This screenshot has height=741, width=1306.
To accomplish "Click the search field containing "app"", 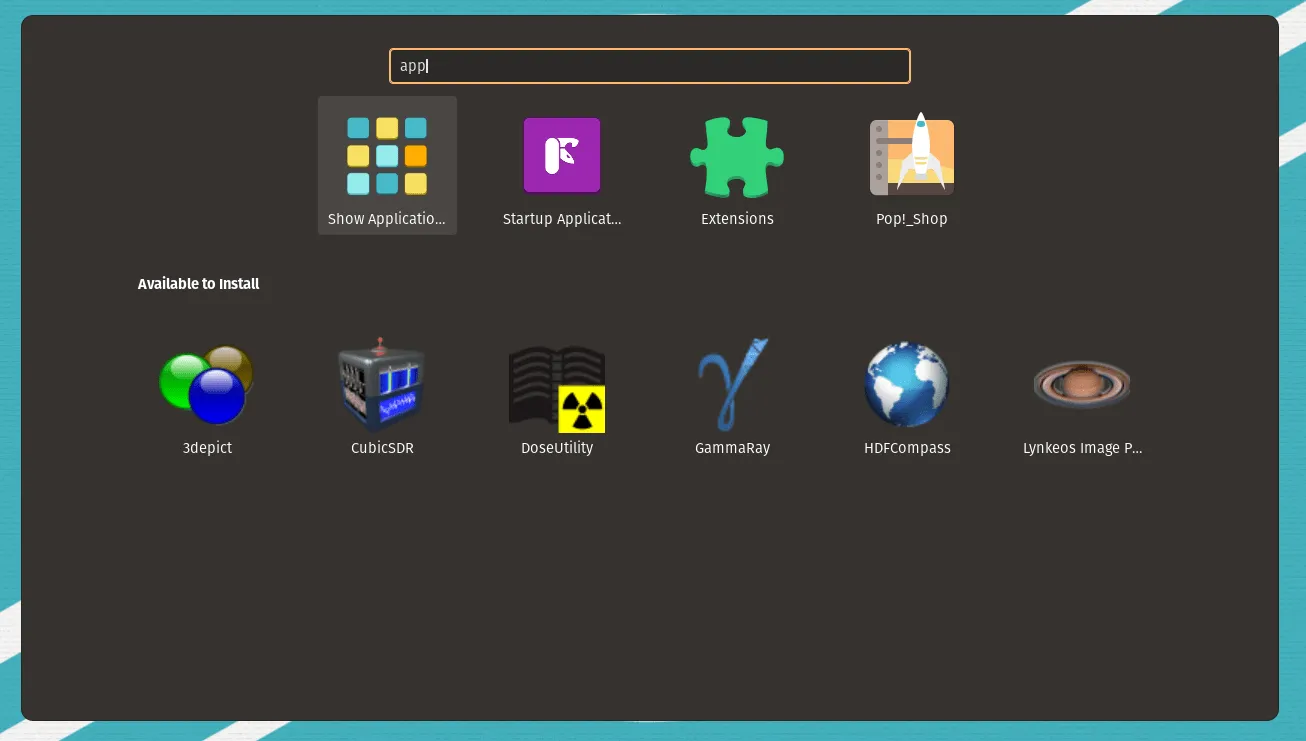I will [650, 66].
